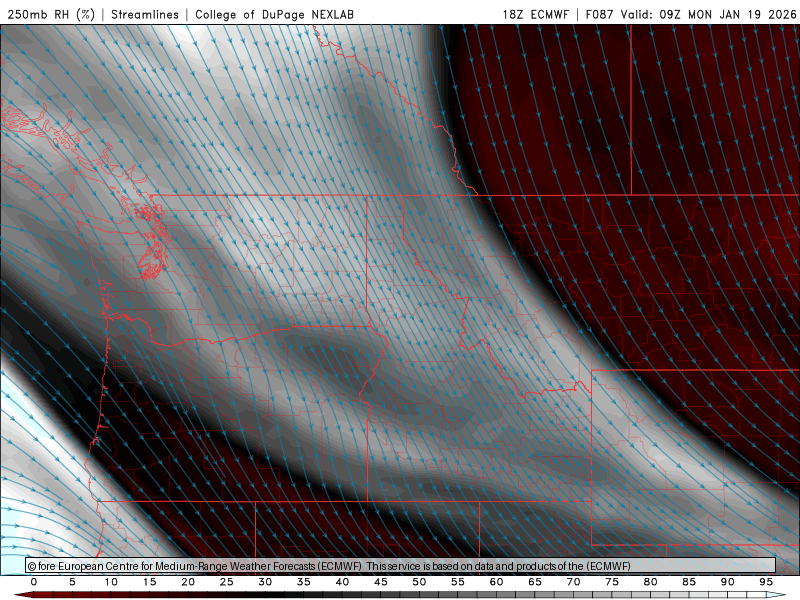Click the "40" colorbar scale label
This screenshot has height=600, width=800.
click(x=342, y=582)
